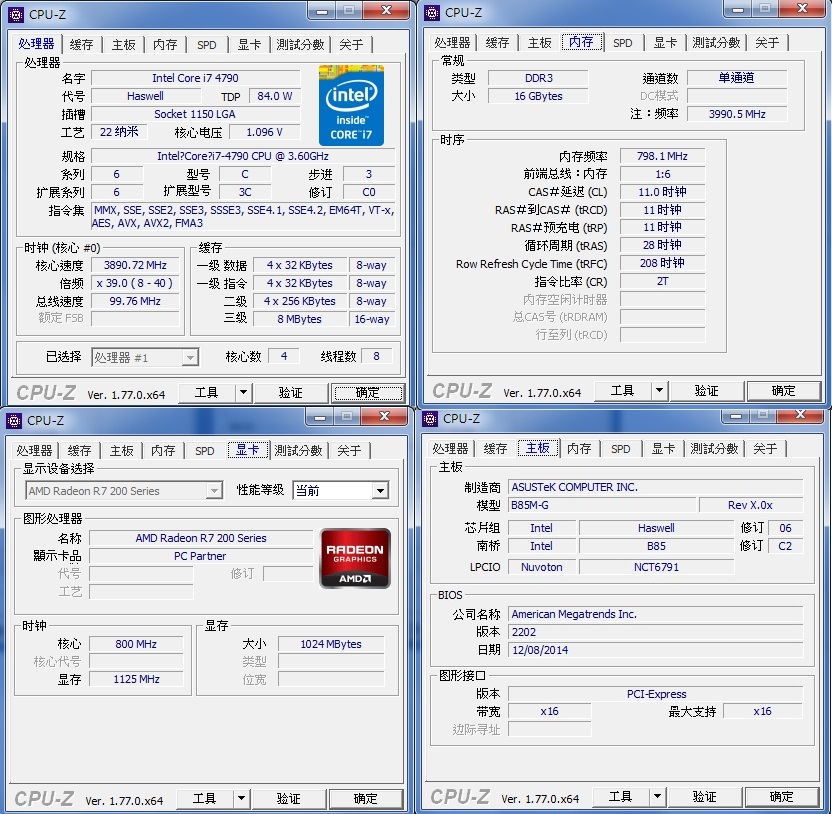Open tools dropdown arrow in memory window
Screen dimensions: 832x814
point(659,391)
